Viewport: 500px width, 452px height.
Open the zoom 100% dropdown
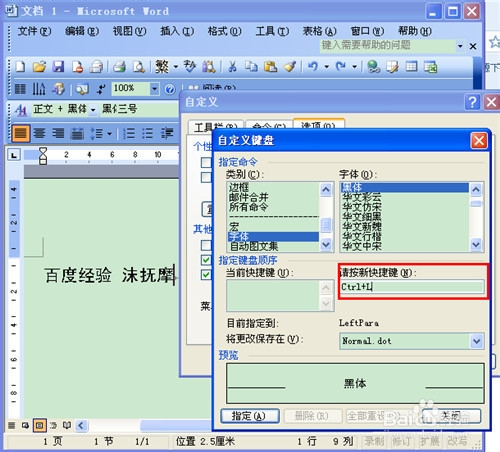click(154, 89)
